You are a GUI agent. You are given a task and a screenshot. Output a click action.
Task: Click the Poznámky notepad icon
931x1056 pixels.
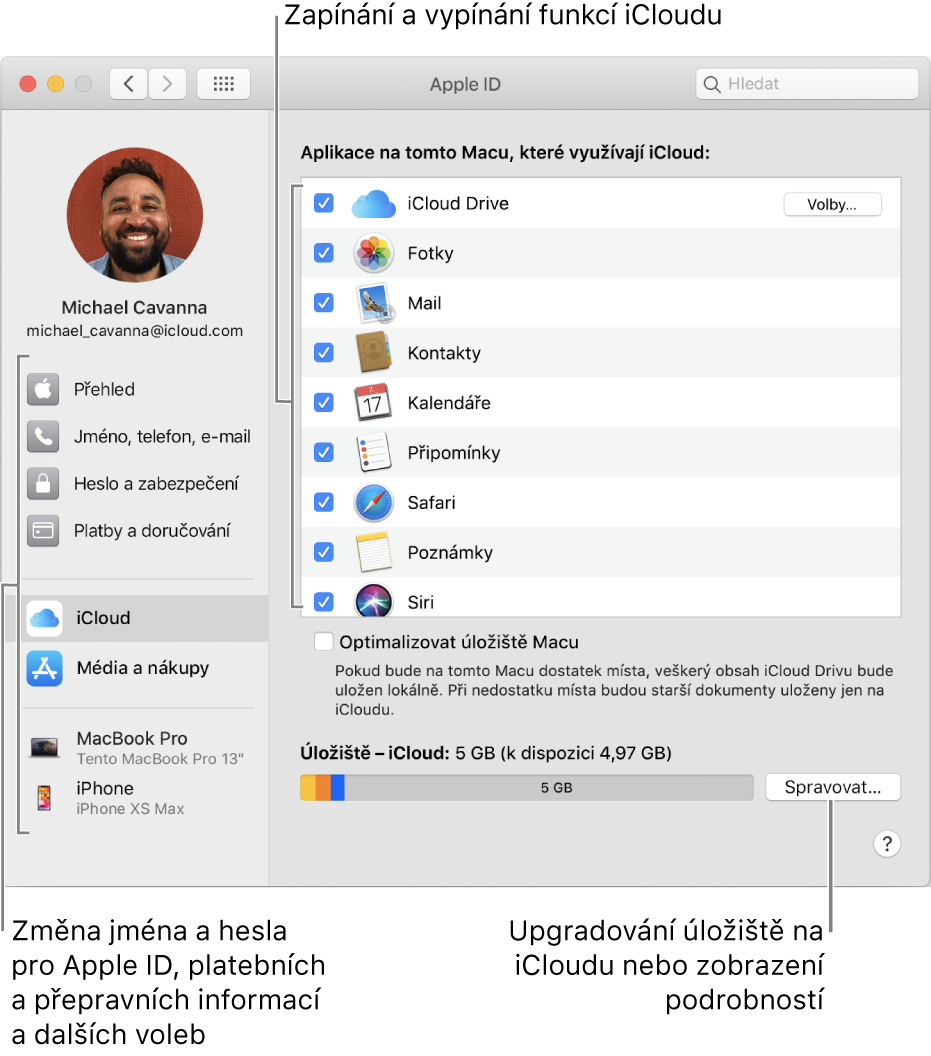pyautogui.click(x=374, y=552)
